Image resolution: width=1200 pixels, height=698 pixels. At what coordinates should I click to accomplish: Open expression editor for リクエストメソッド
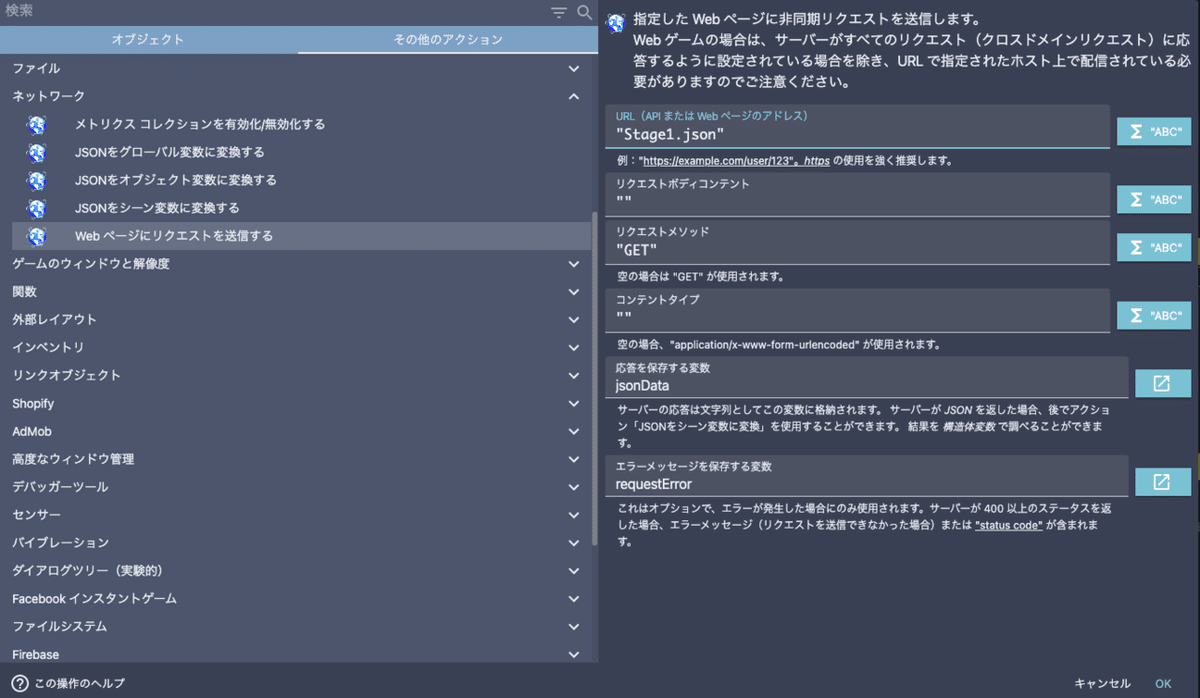[1154, 247]
